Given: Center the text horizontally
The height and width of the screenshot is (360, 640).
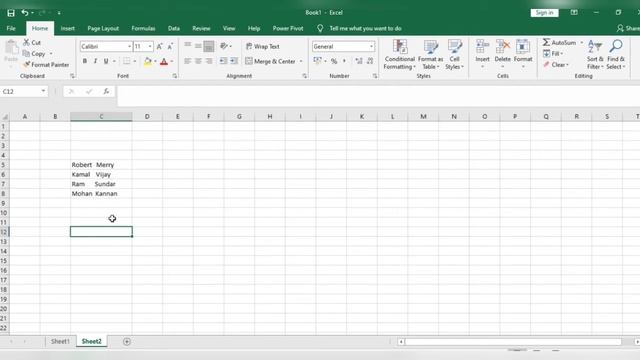Looking at the screenshot, I should click(198, 61).
